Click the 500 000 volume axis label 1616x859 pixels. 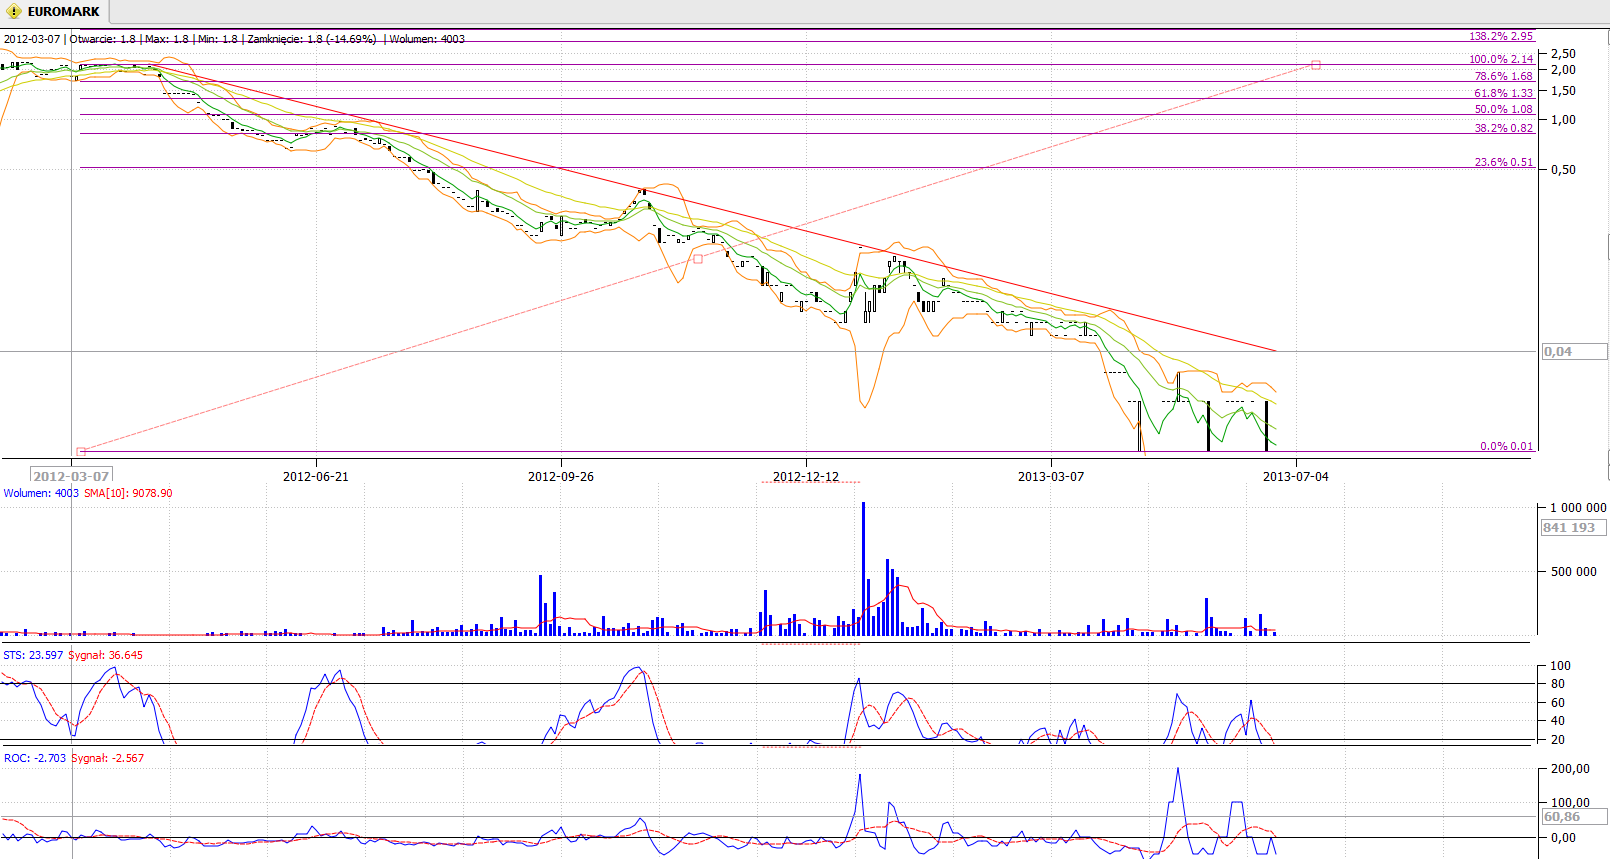[x=1574, y=572]
